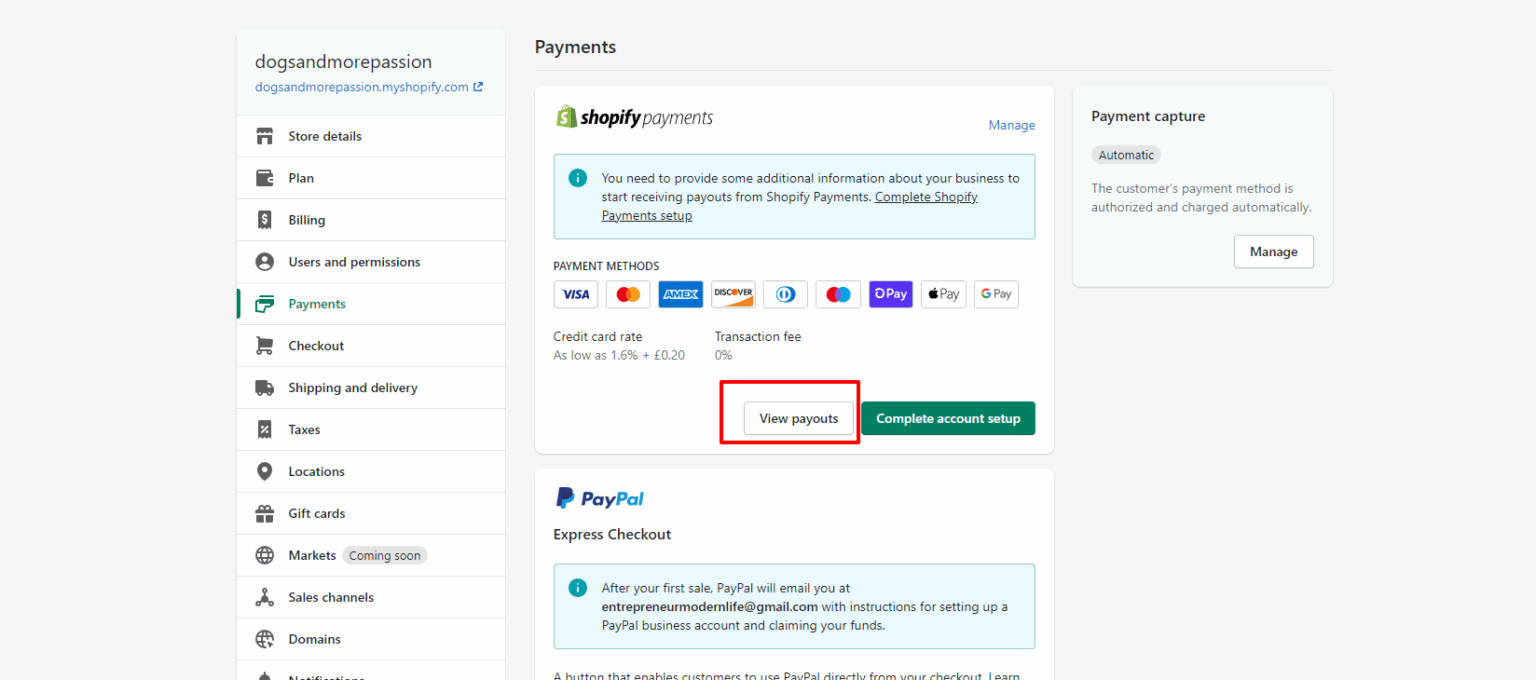Viewport: 1536px width, 680px height.
Task: Click the American Express payment icon
Action: click(x=681, y=294)
